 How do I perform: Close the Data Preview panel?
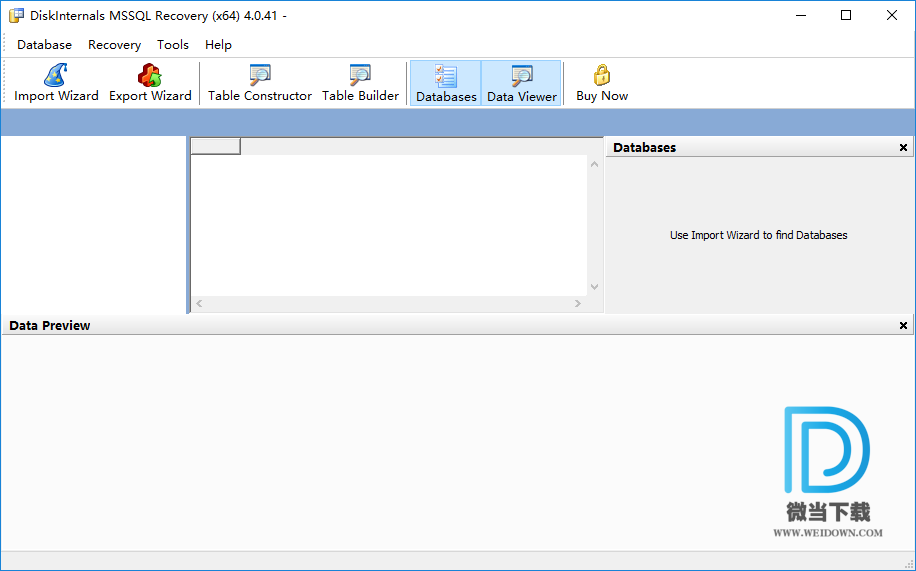[903, 326]
